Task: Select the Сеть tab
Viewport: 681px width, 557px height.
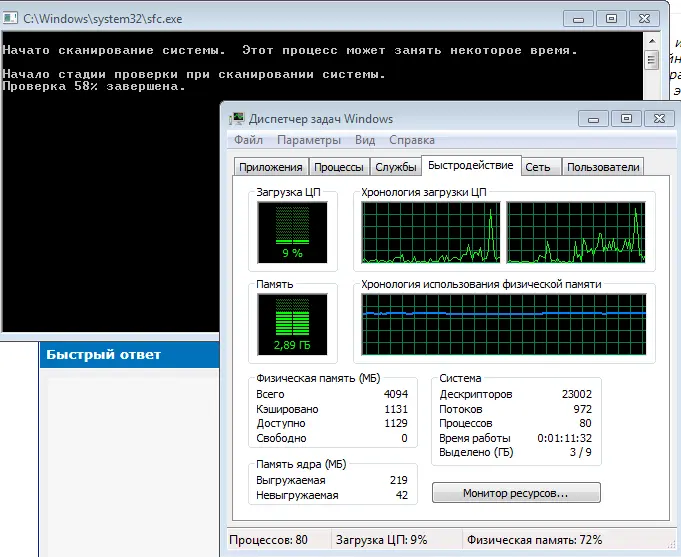Action: (x=537, y=167)
